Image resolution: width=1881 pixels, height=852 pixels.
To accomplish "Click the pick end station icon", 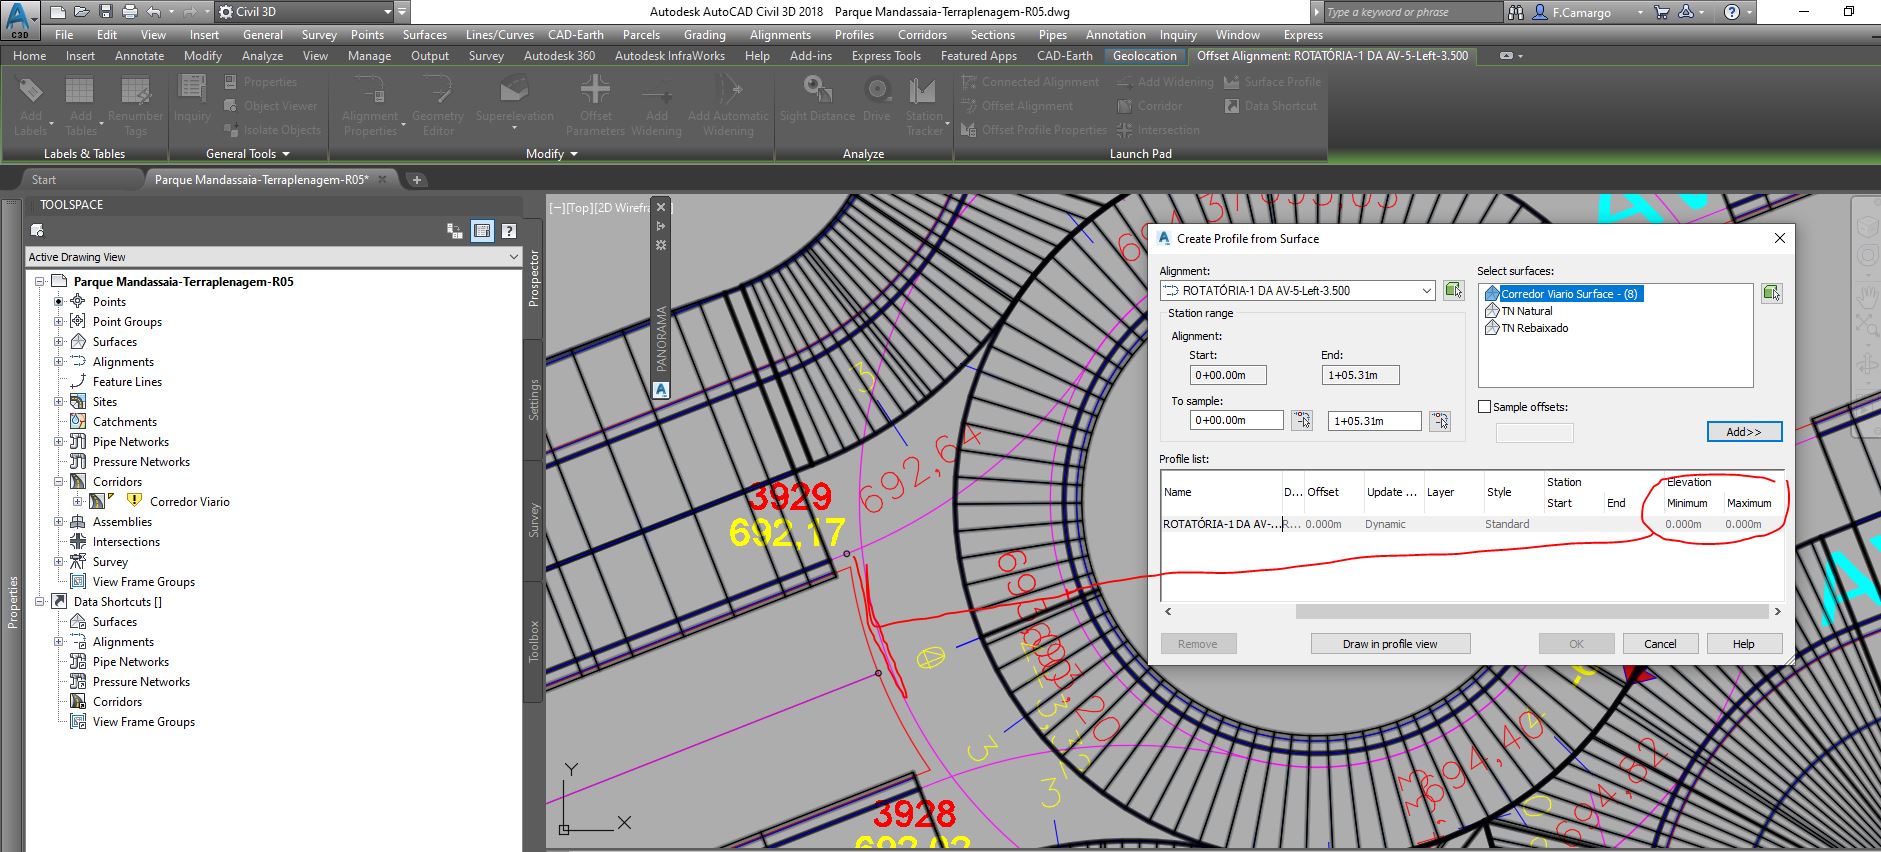I will tap(1439, 421).
